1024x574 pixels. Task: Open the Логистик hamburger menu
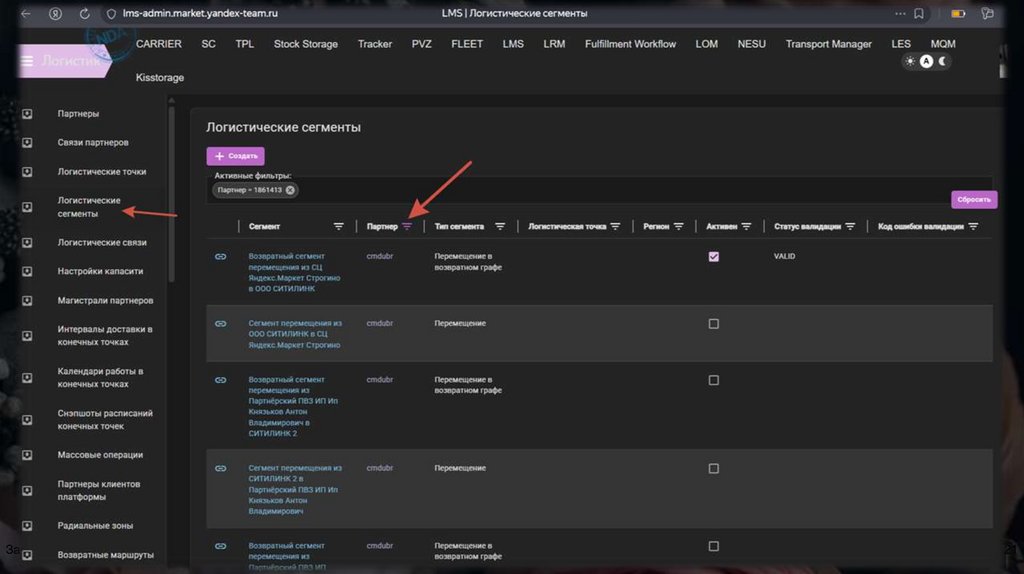[27, 61]
